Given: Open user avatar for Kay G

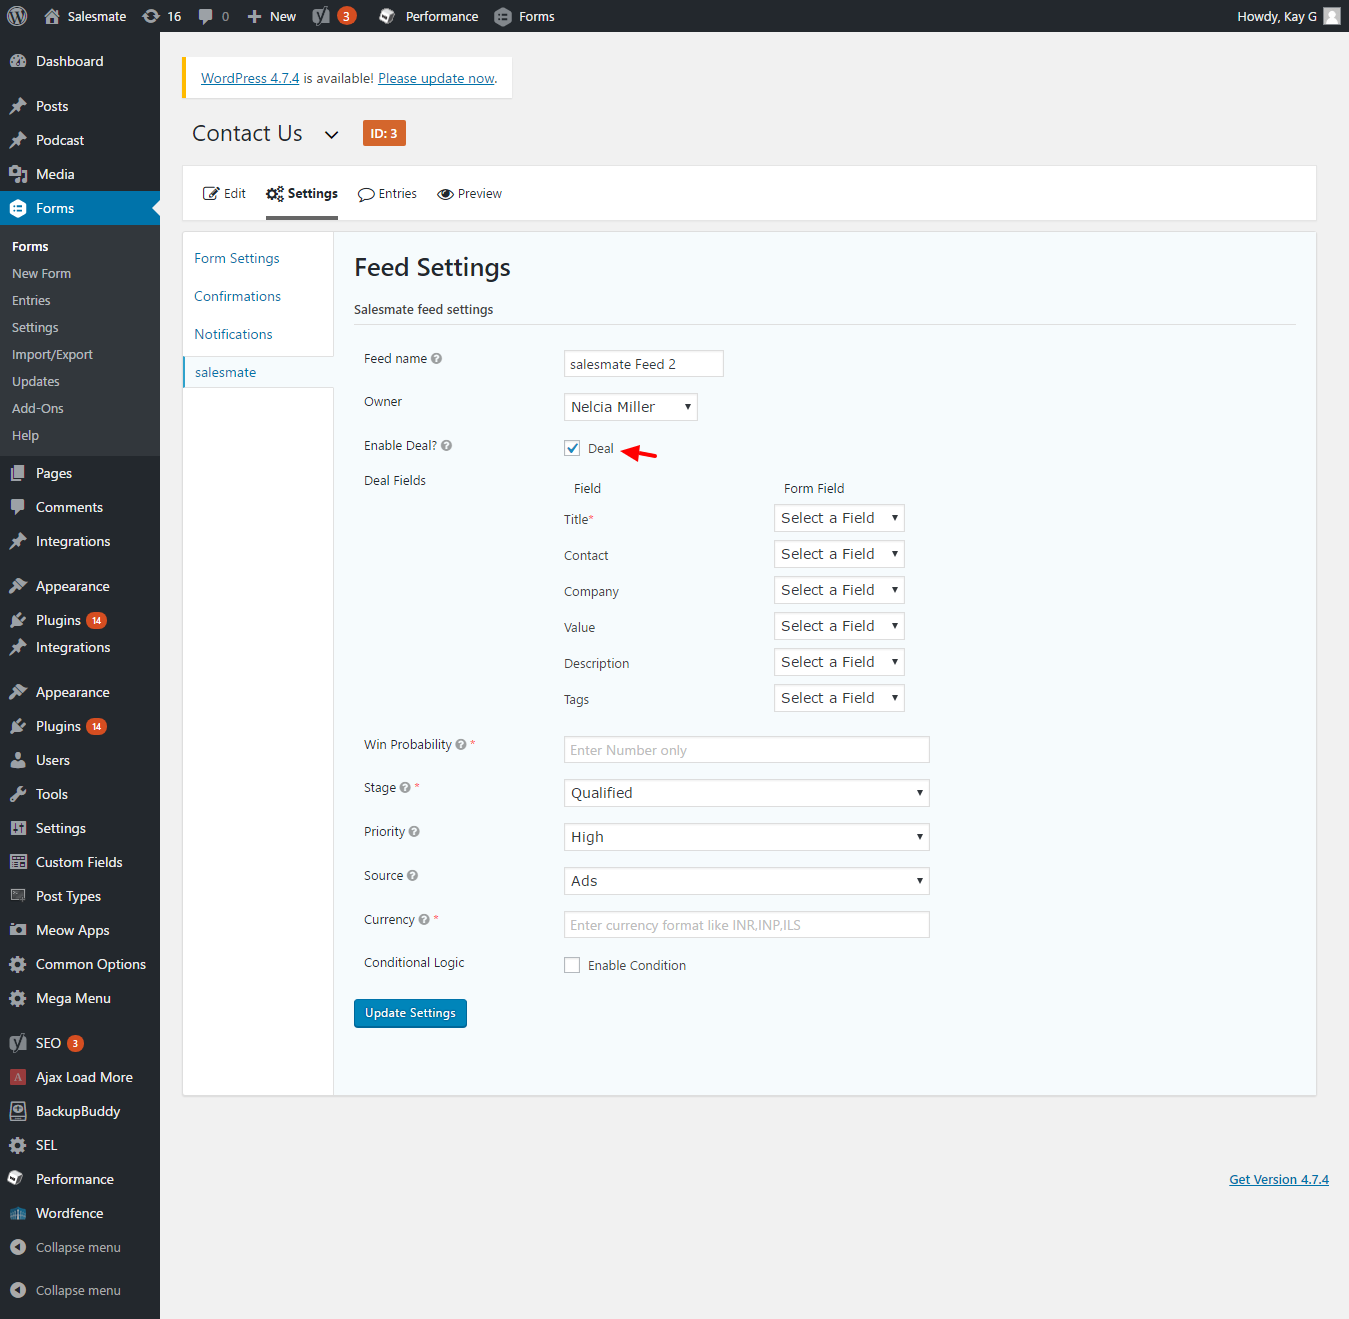Looking at the screenshot, I should pyautogui.click(x=1332, y=16).
